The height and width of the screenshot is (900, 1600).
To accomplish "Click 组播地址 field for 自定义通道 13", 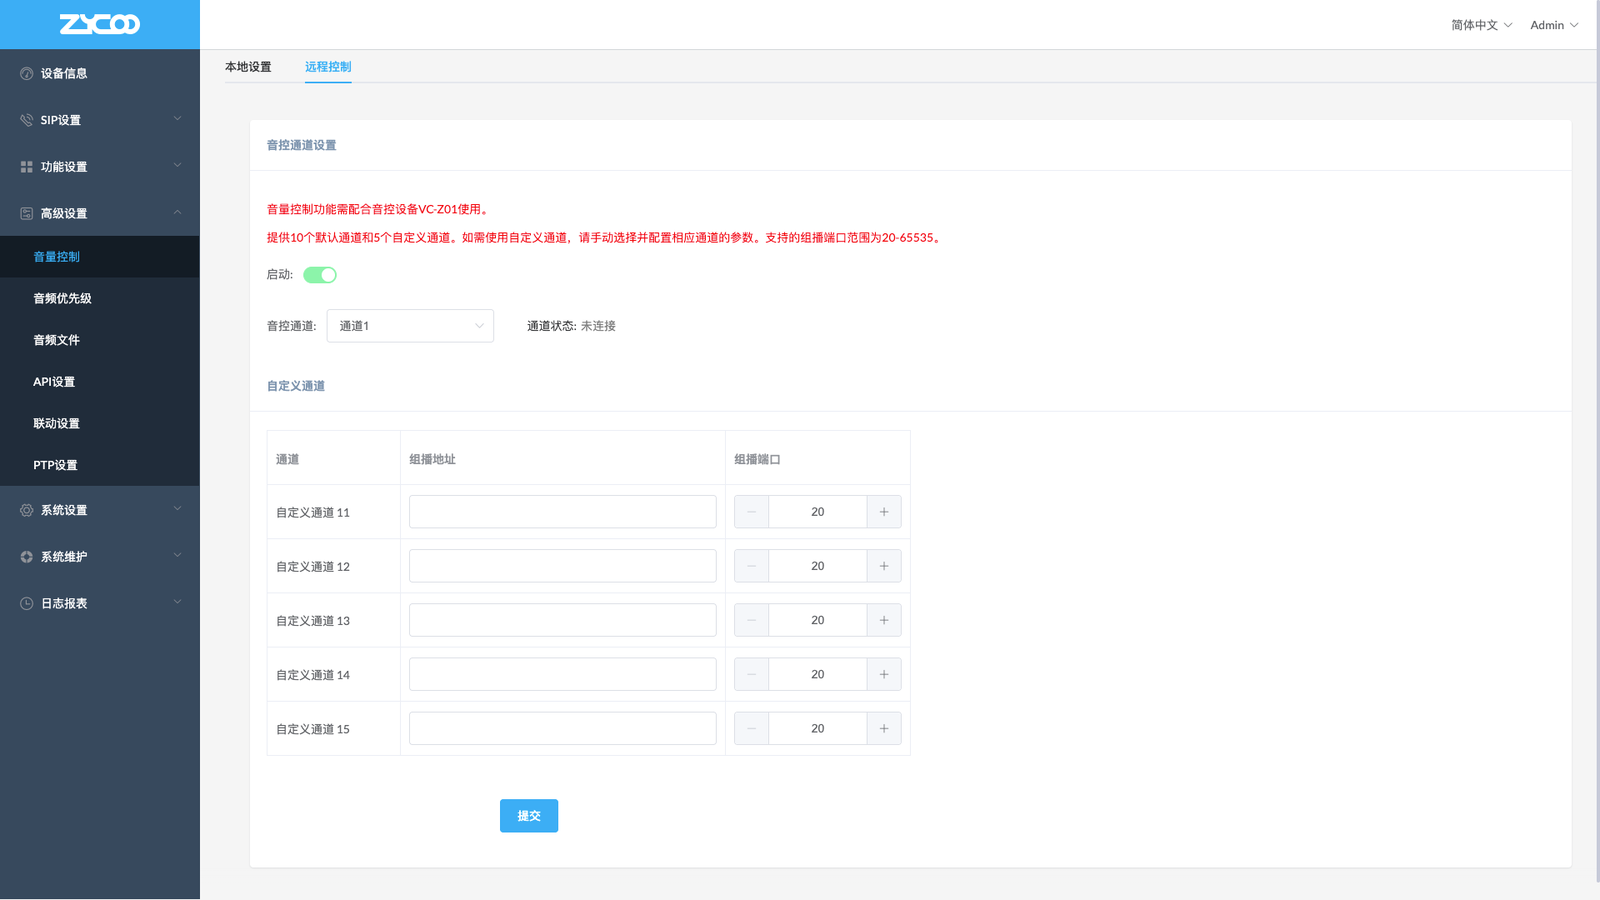I will coord(562,620).
